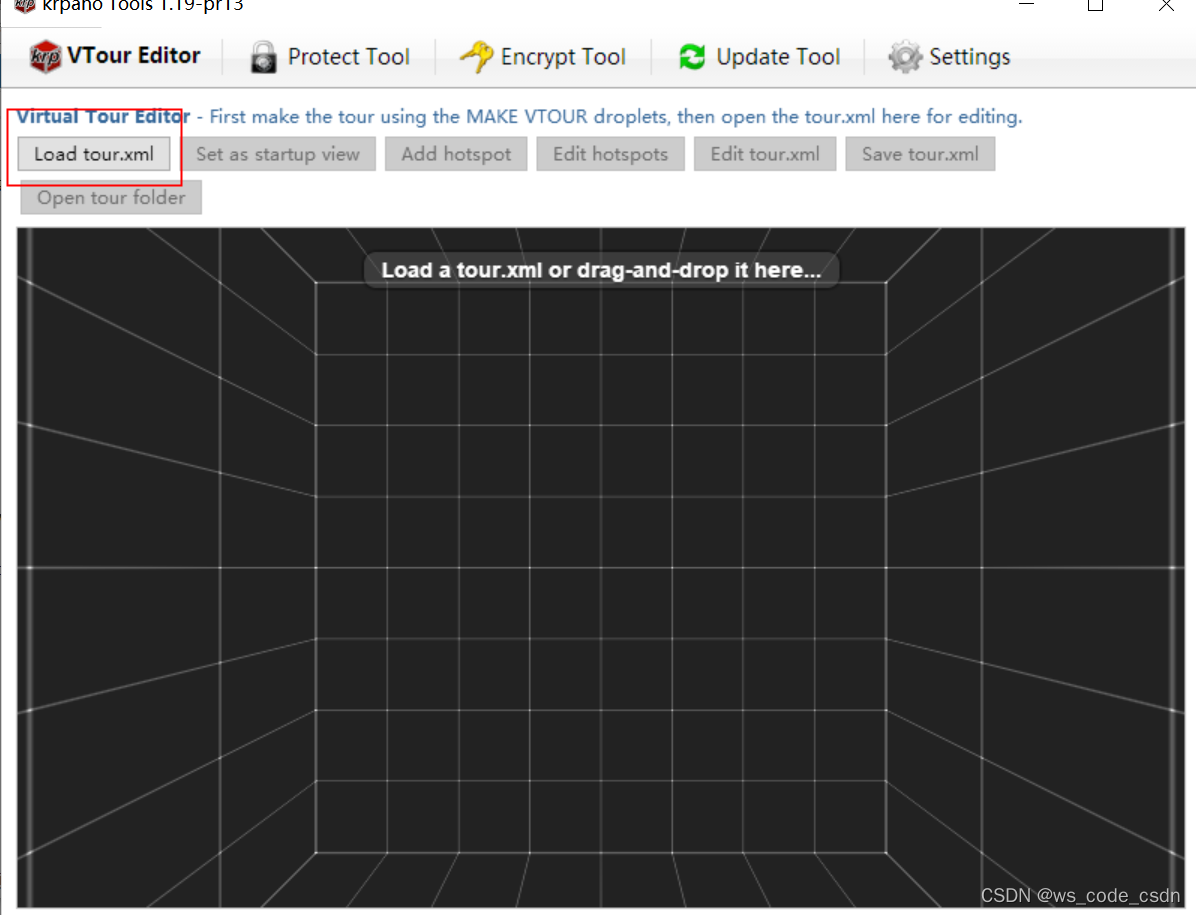Image resolution: width=1196 pixels, height=915 pixels.
Task: Open the Encrypt Tool tab
Action: point(543,56)
